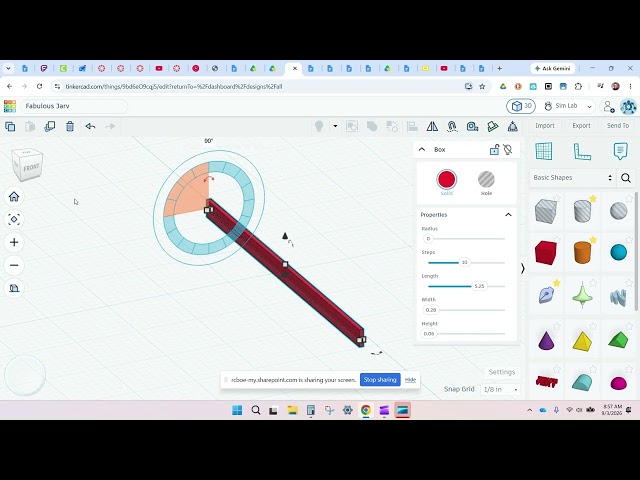Open the user profile avatar
The height and width of the screenshot is (480, 640).
[x=628, y=107]
